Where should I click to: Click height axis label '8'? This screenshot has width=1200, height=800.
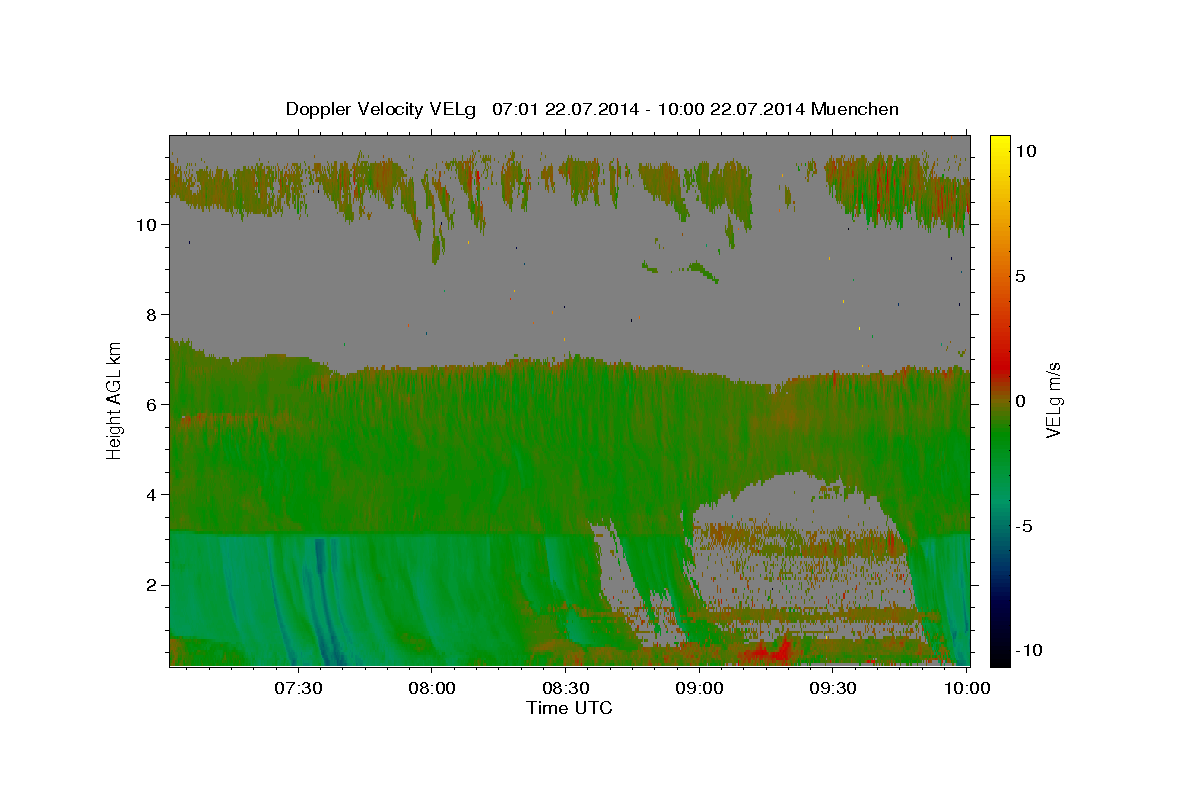(150, 315)
